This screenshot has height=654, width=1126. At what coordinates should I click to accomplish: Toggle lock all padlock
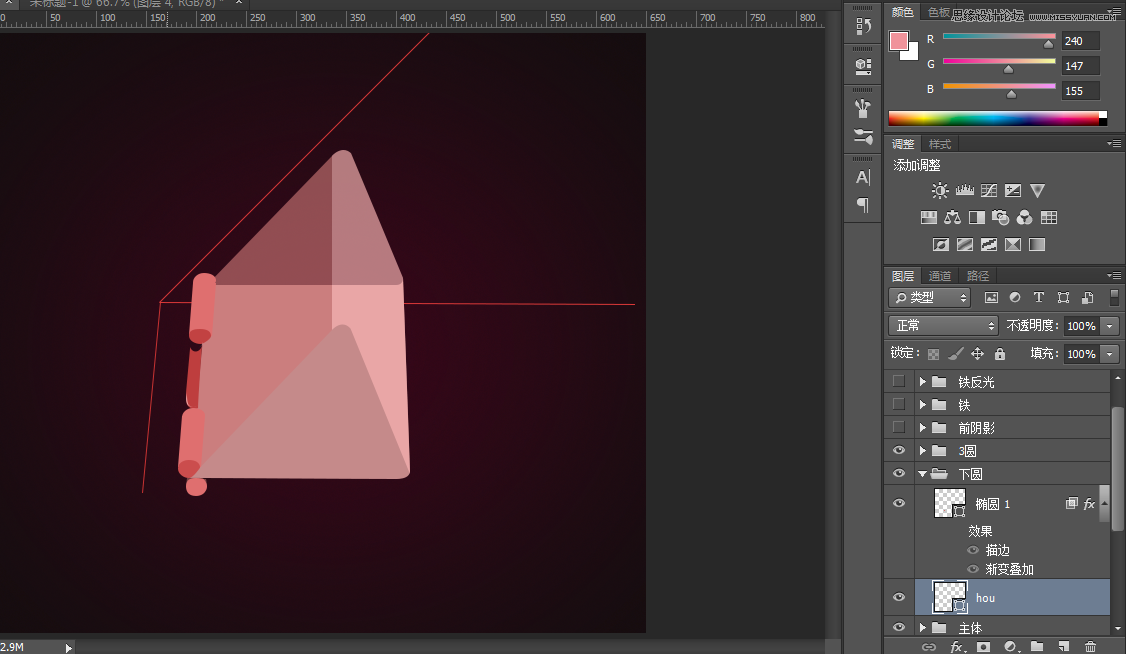[1000, 353]
